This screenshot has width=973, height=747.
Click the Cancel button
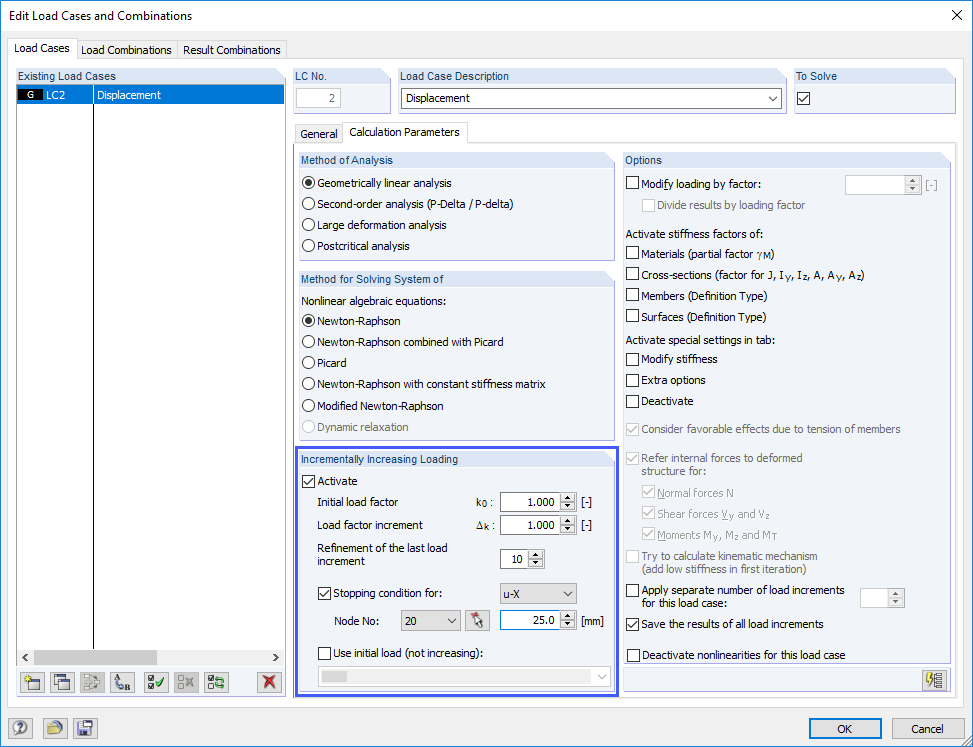coord(927,729)
